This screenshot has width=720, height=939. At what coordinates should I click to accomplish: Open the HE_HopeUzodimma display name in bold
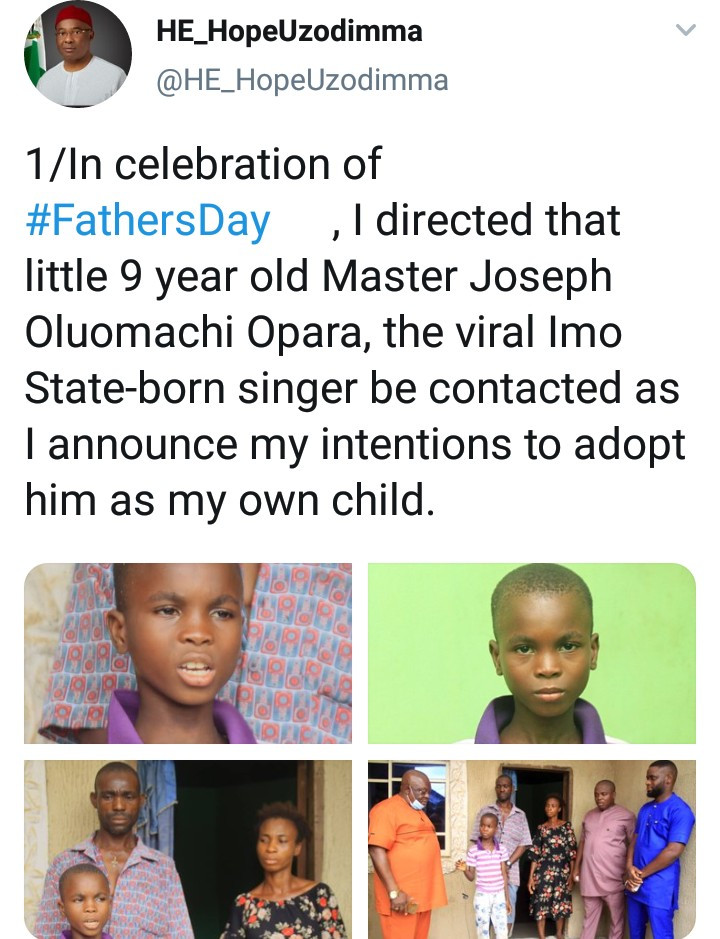coord(289,31)
